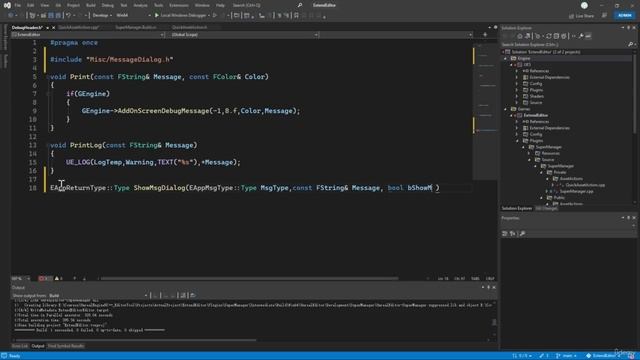Open ExtendEditor project scope dropdown
This screenshot has width=640, height=360.
coord(88,35)
